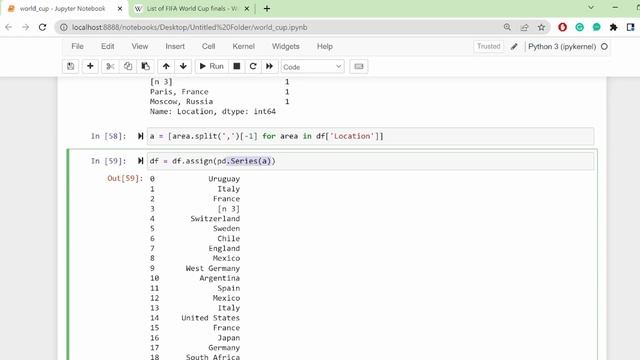Screen dimensions: 640x360
Task: Run cell In [58] with its play icon
Action: (x=140, y=136)
